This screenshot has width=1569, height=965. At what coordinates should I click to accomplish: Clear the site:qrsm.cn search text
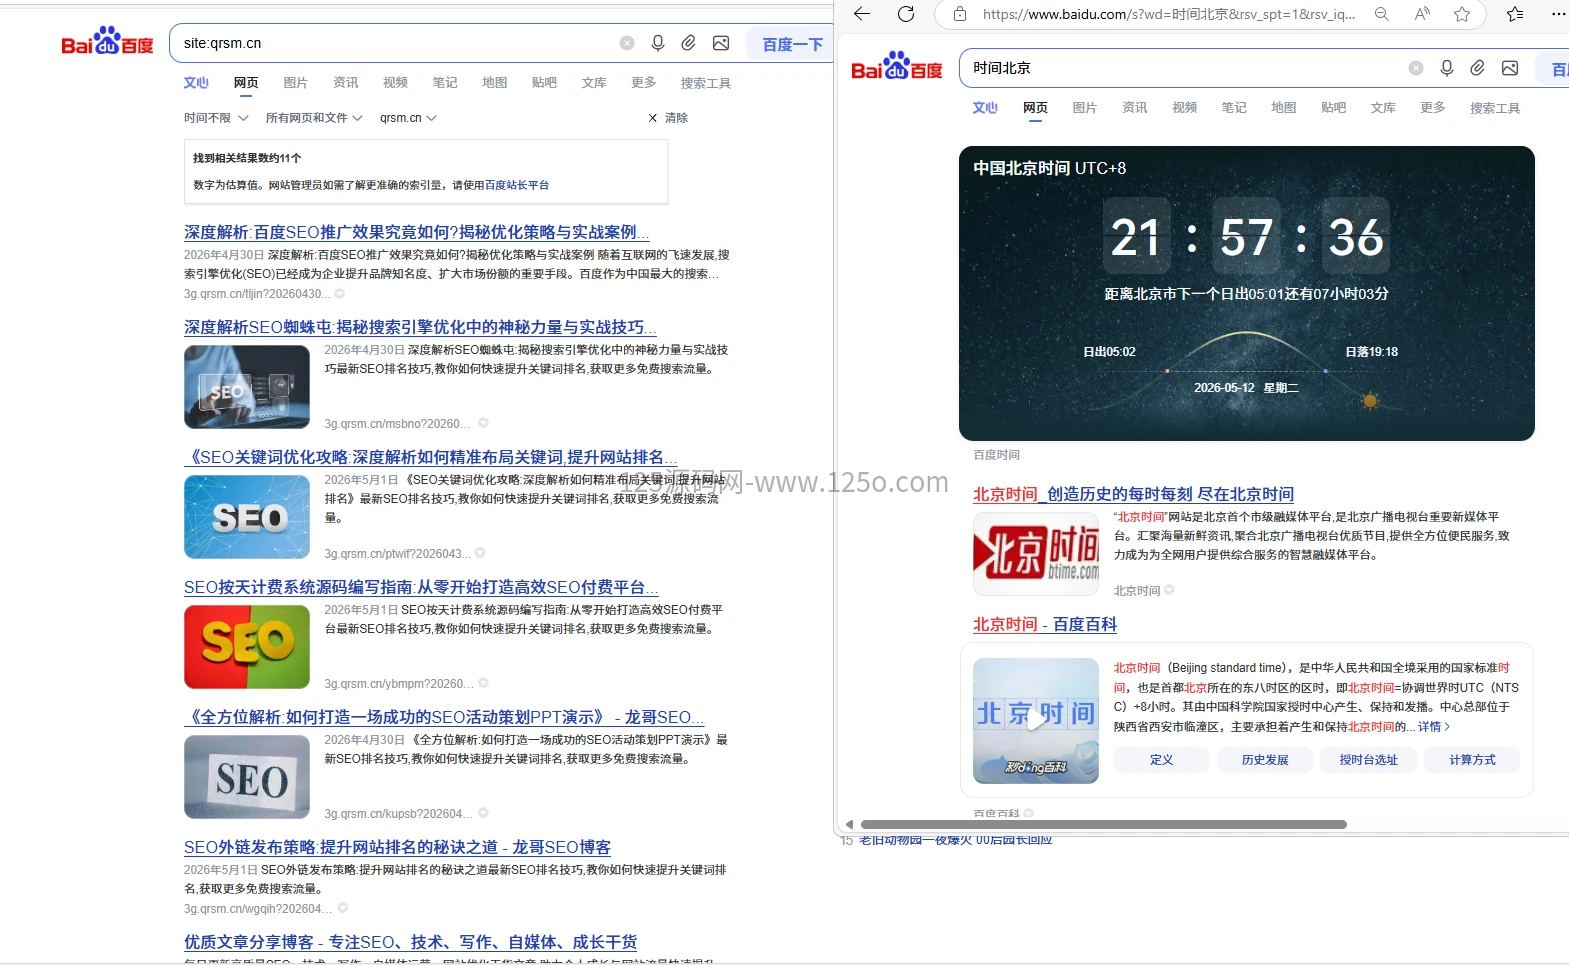click(x=627, y=43)
